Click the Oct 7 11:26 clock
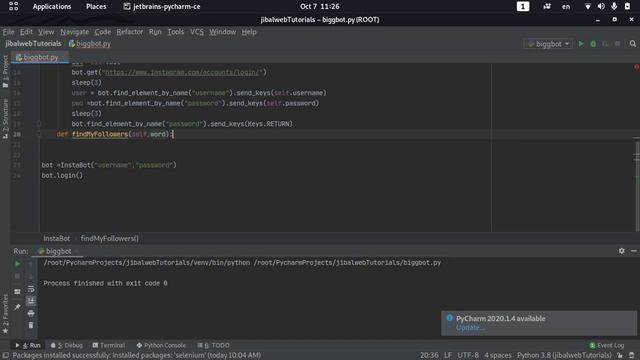 click(x=320, y=7)
